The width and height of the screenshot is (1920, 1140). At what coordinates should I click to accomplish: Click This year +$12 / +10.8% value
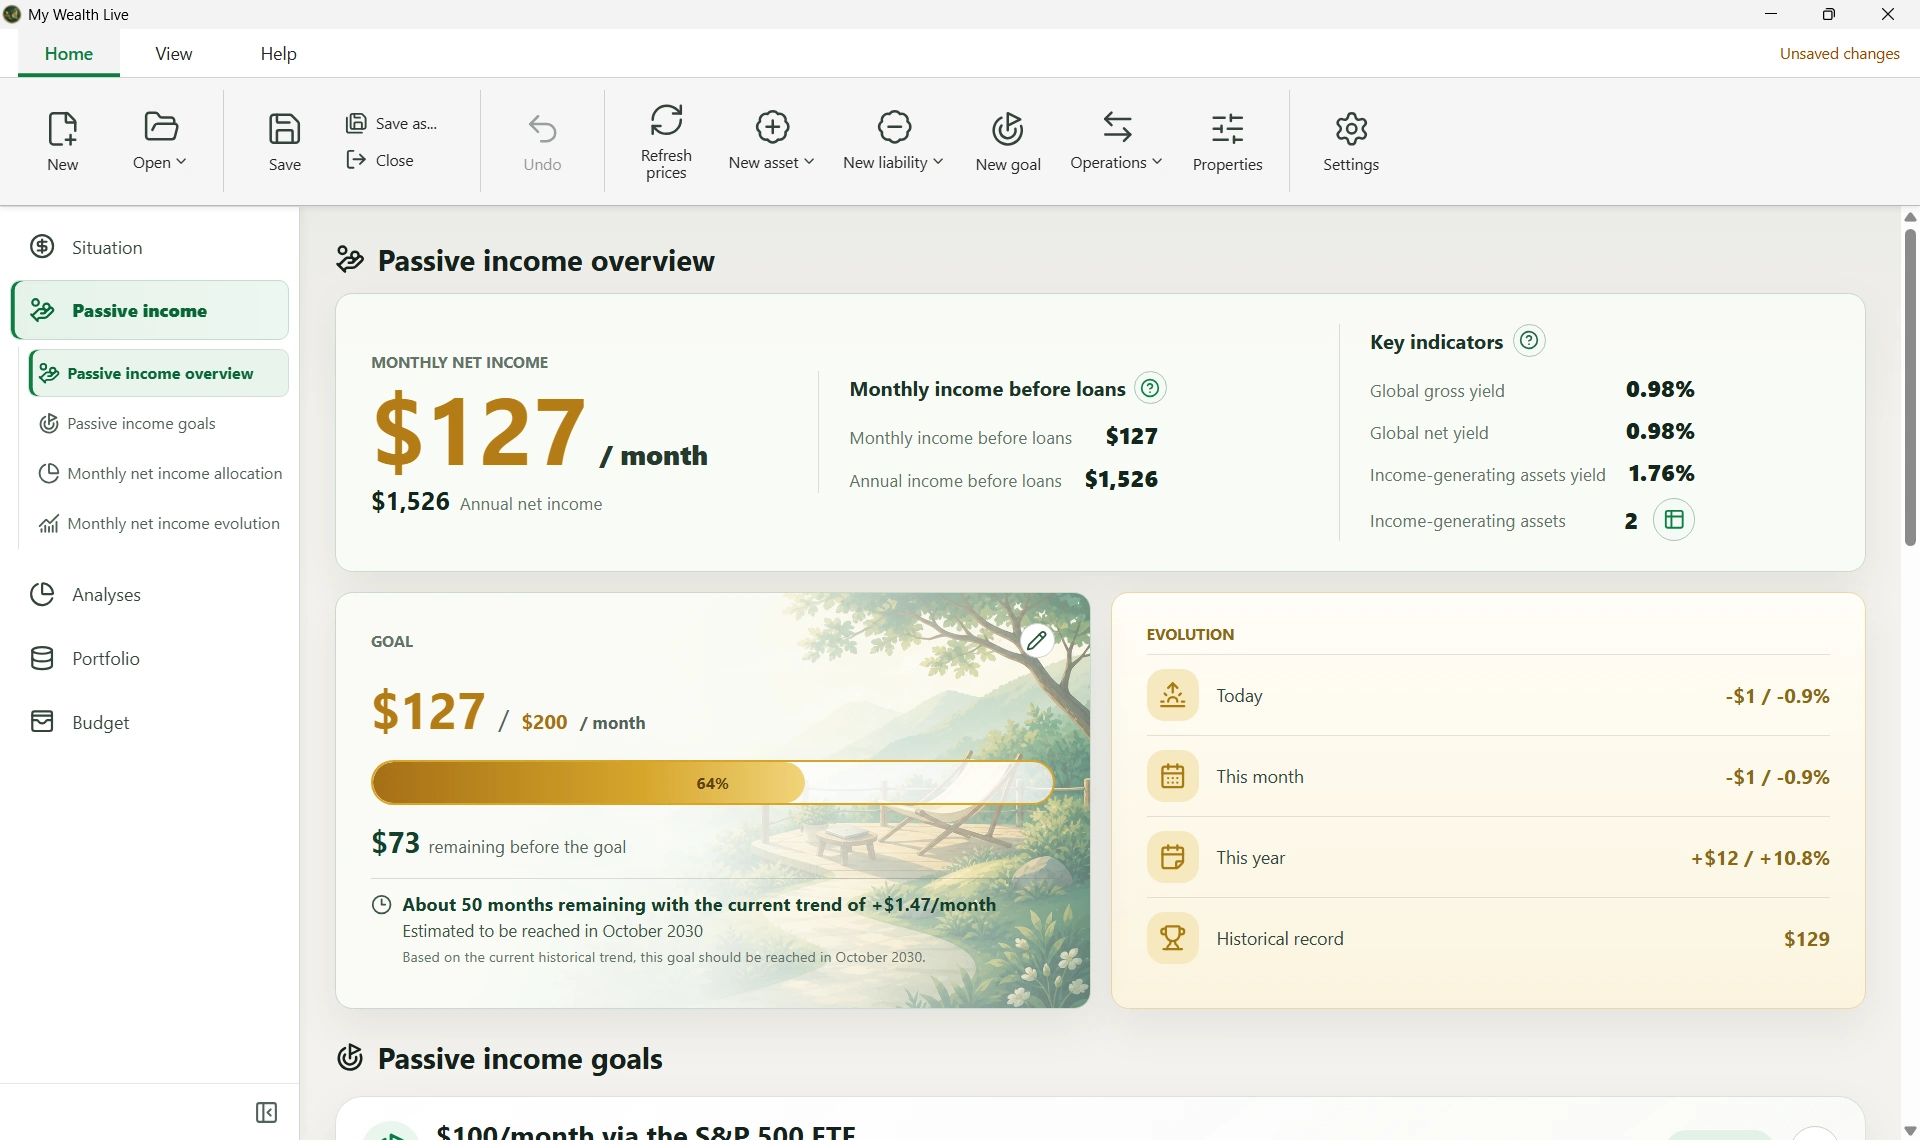pyautogui.click(x=1760, y=857)
